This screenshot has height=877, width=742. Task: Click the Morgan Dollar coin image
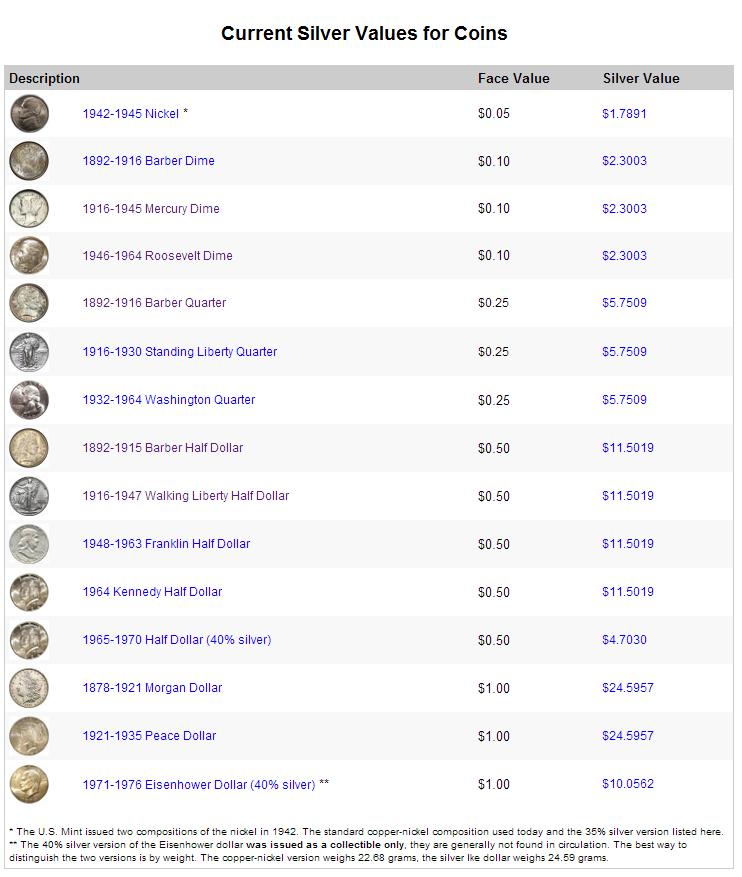(x=29, y=688)
